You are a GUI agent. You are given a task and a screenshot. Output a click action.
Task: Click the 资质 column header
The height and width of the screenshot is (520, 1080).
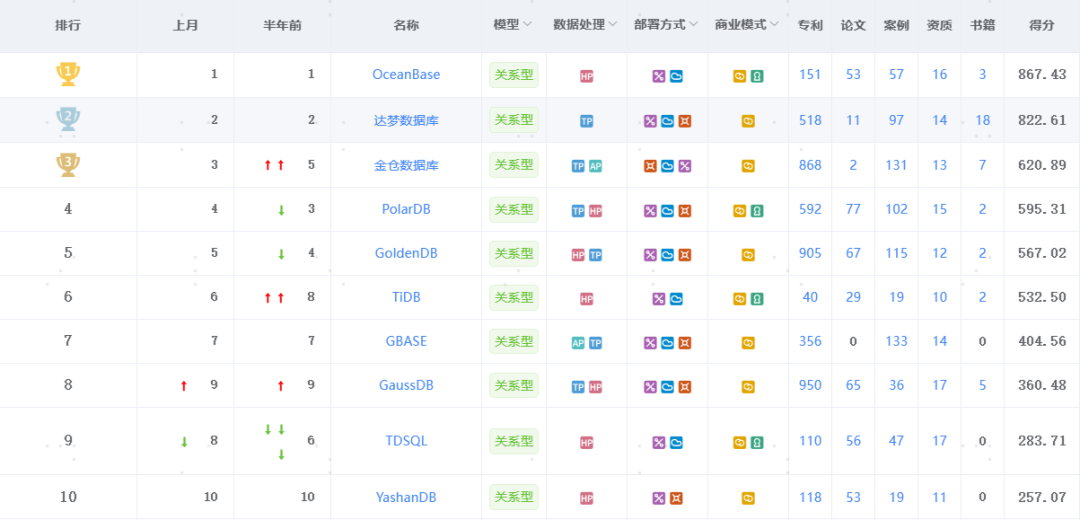tap(939, 25)
